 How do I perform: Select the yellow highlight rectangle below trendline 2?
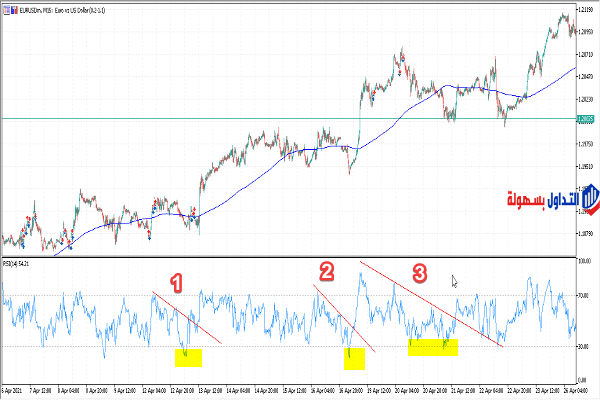click(x=352, y=359)
